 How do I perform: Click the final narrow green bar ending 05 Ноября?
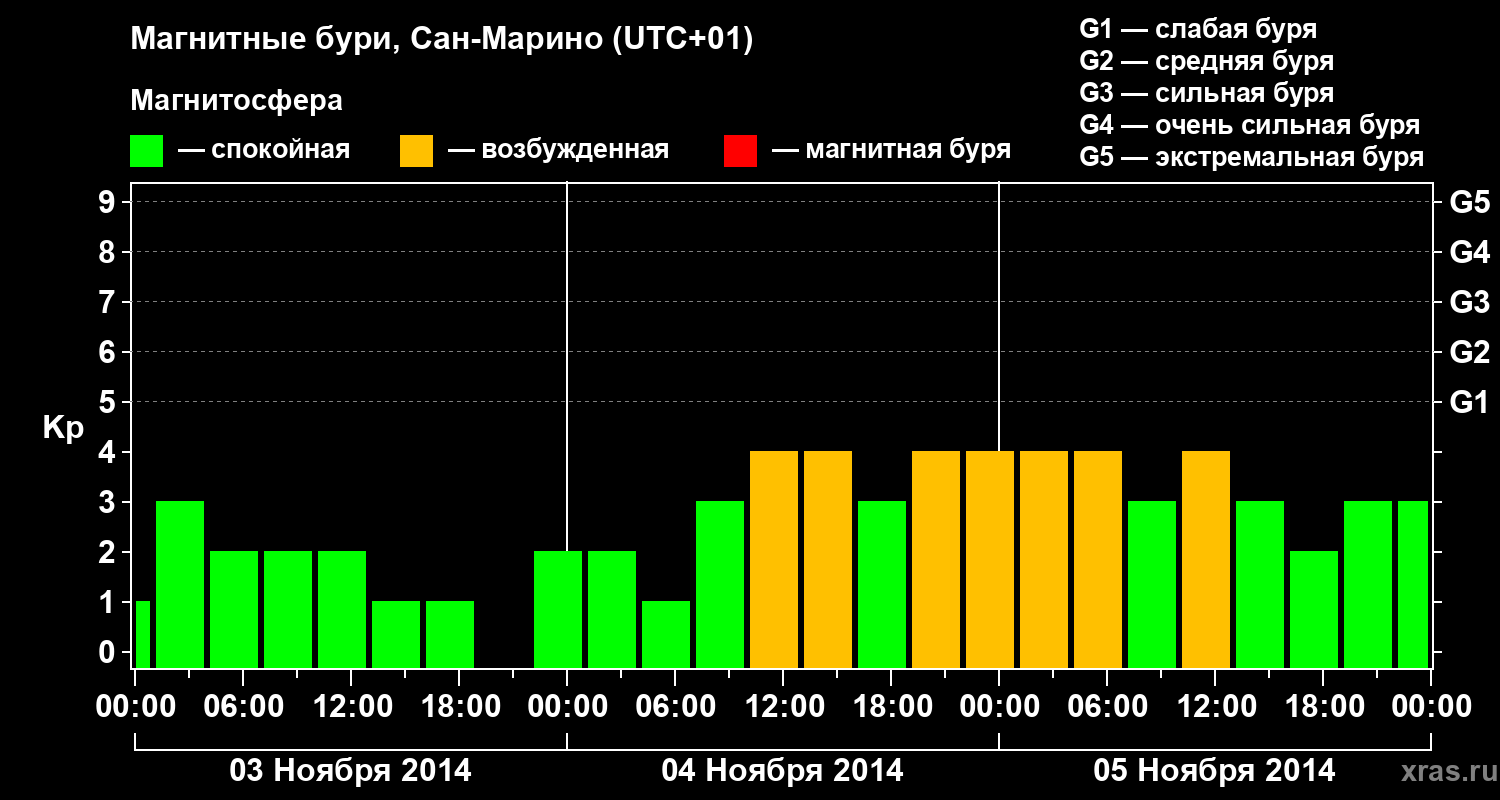click(x=1413, y=584)
